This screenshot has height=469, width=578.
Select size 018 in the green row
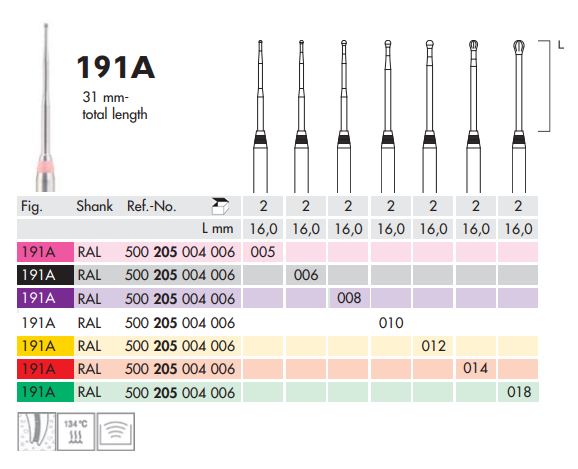click(x=519, y=392)
